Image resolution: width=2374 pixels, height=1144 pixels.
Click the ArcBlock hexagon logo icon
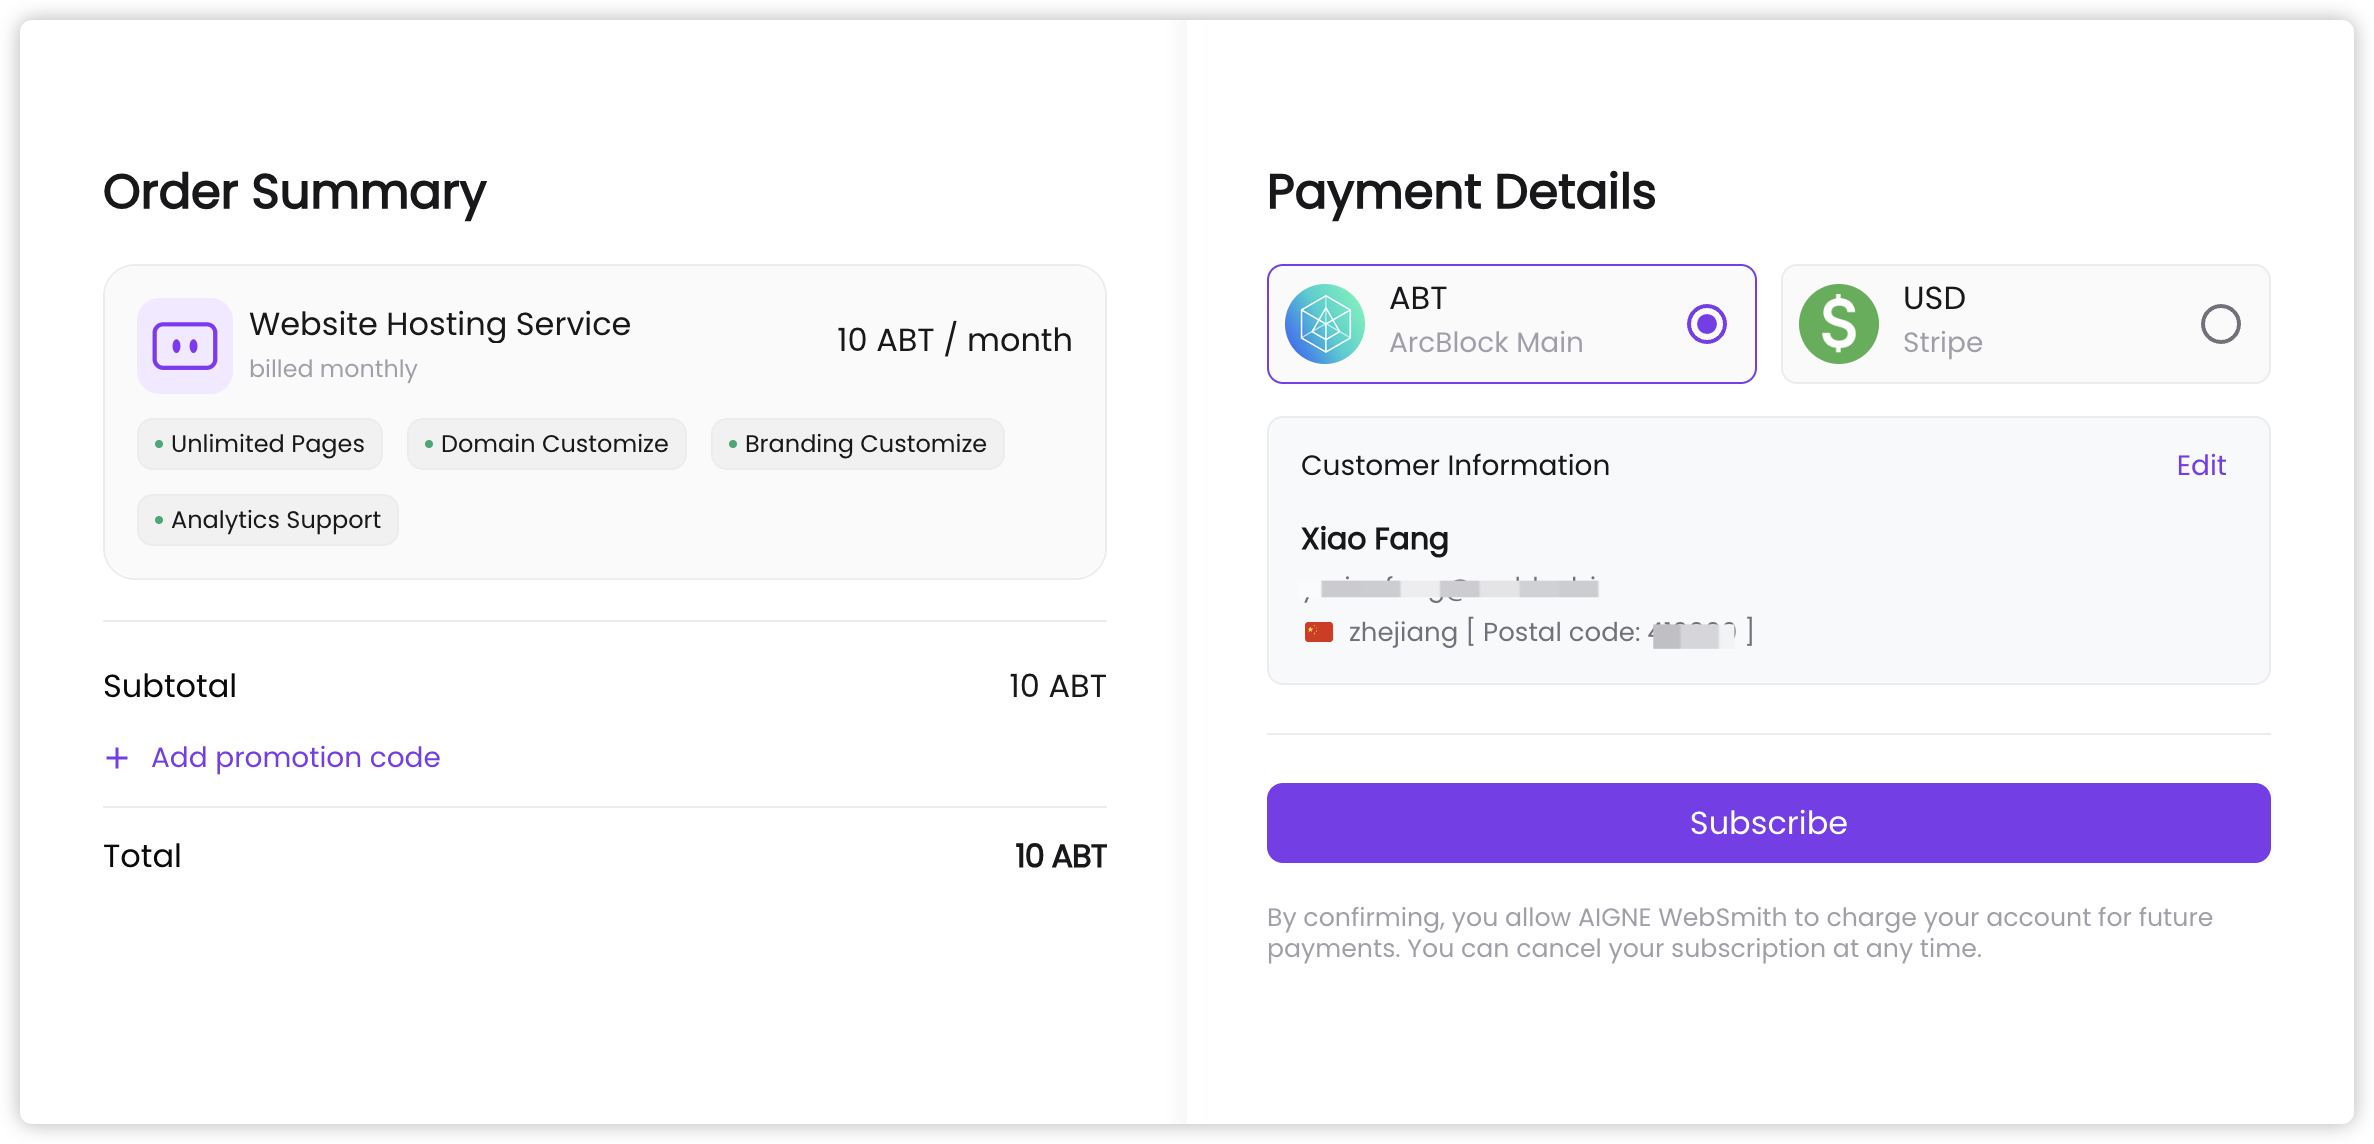(1326, 323)
